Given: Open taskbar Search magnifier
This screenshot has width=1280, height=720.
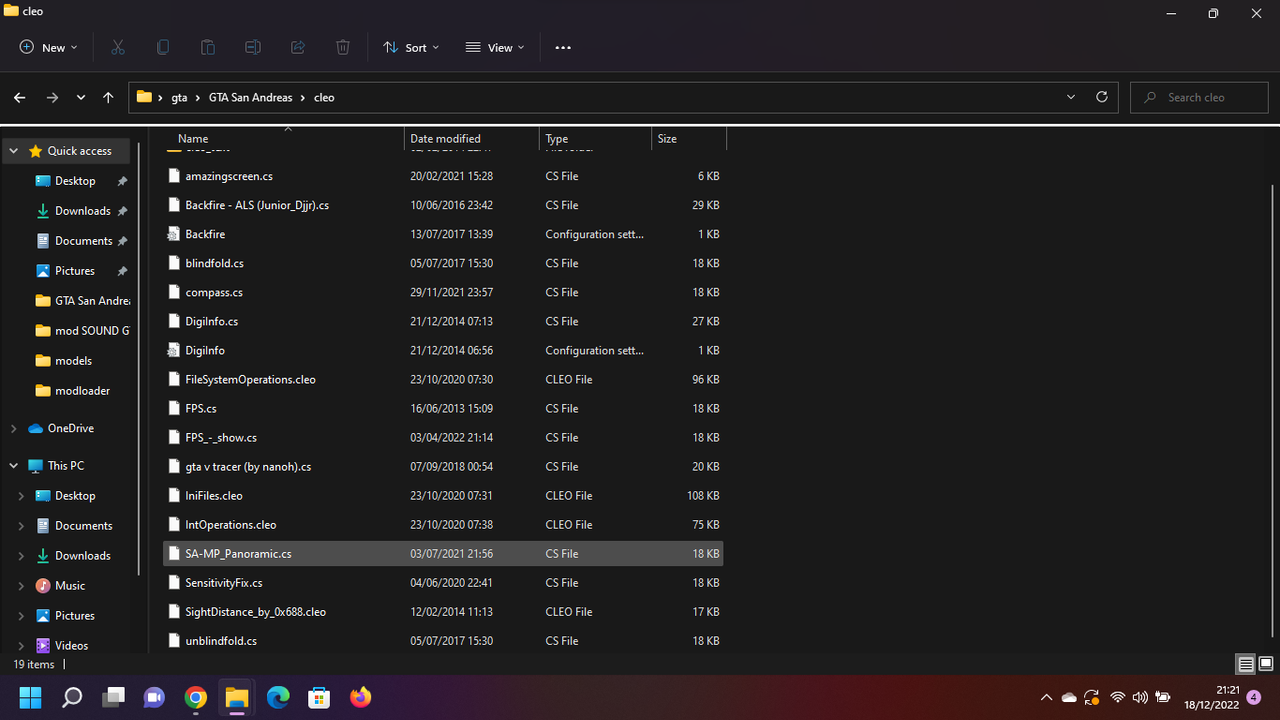Looking at the screenshot, I should click(72, 697).
